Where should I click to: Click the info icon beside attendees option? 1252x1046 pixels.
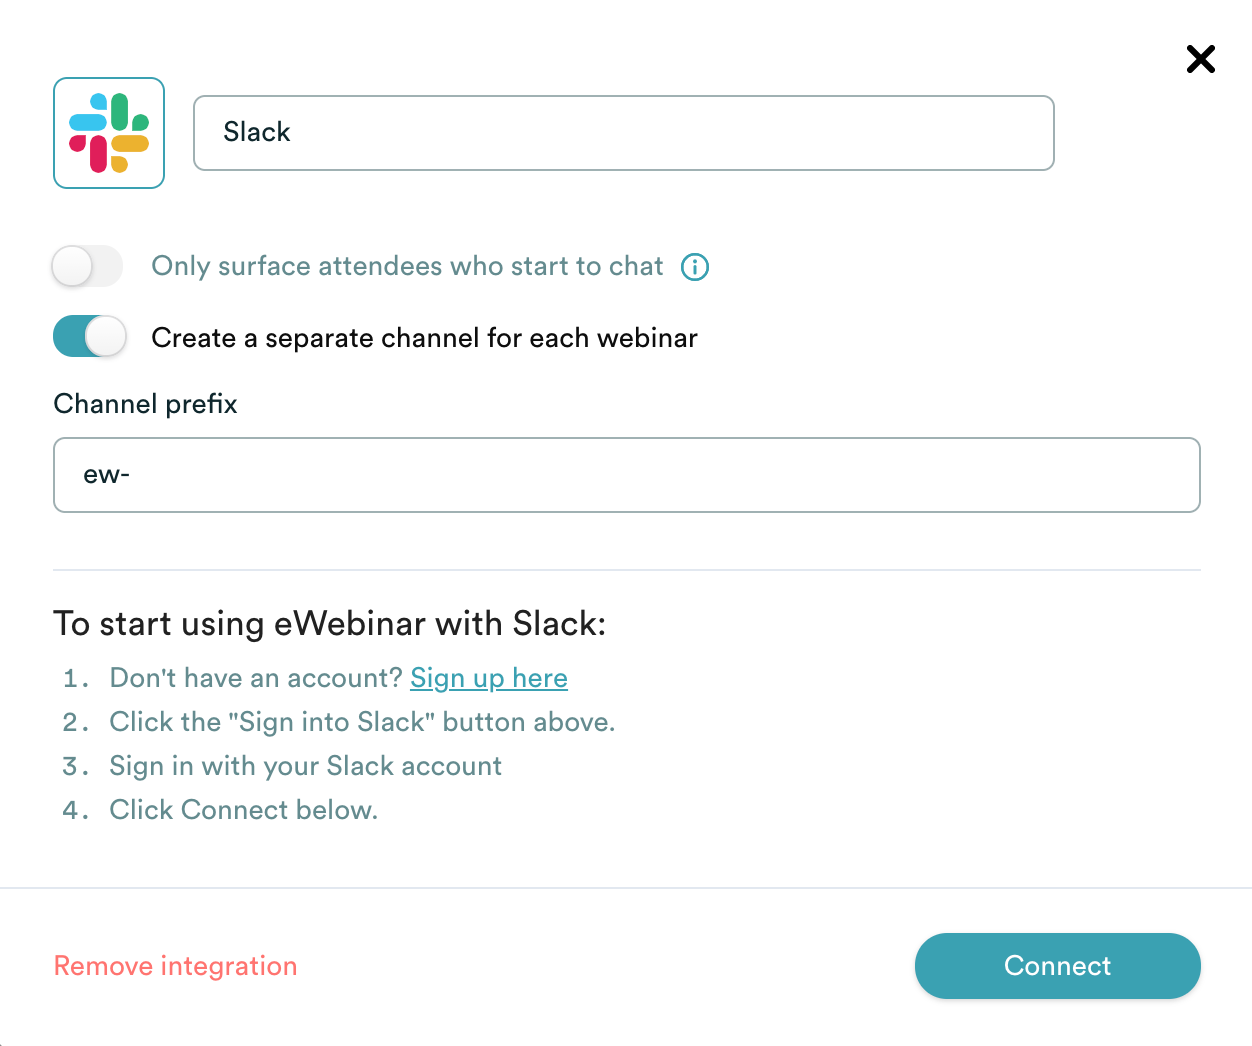(x=695, y=267)
